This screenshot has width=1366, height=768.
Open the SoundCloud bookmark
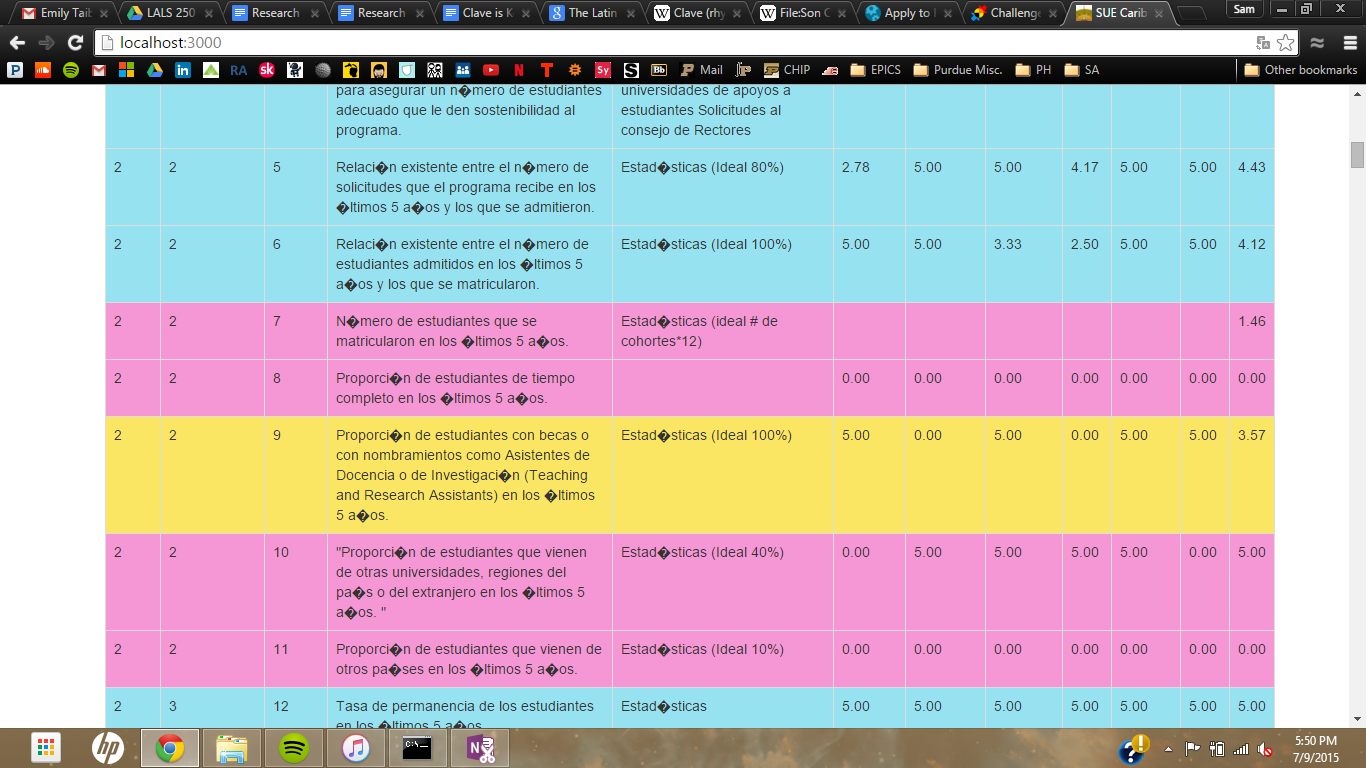(42, 70)
